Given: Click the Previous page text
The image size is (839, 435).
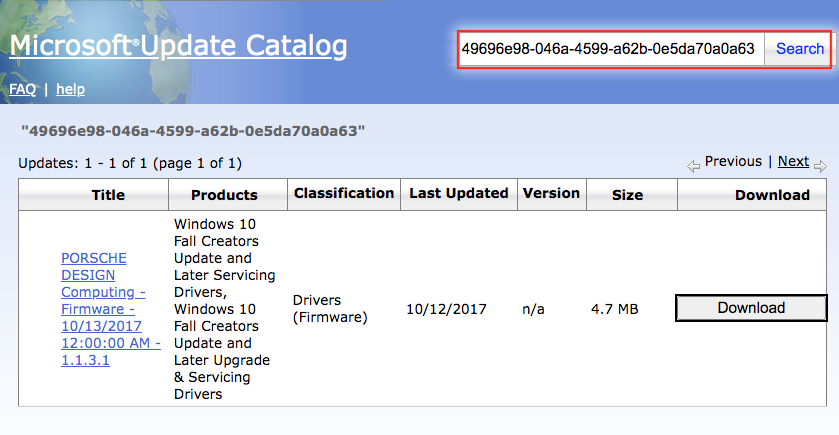Looking at the screenshot, I should pyautogui.click(x=733, y=161).
